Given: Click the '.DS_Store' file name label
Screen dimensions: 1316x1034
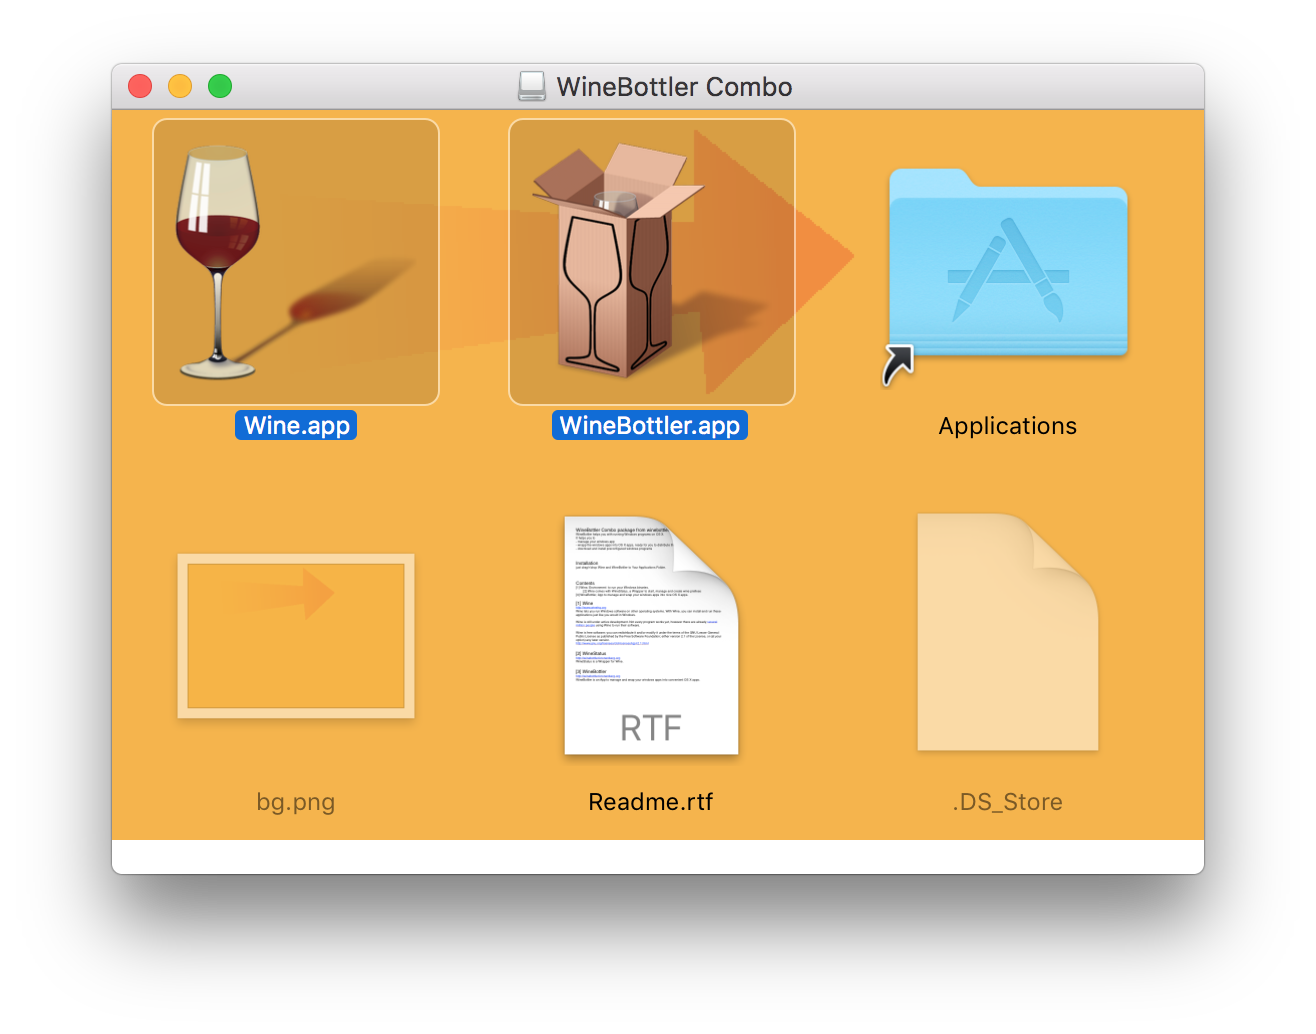Looking at the screenshot, I should pyautogui.click(x=1008, y=802).
